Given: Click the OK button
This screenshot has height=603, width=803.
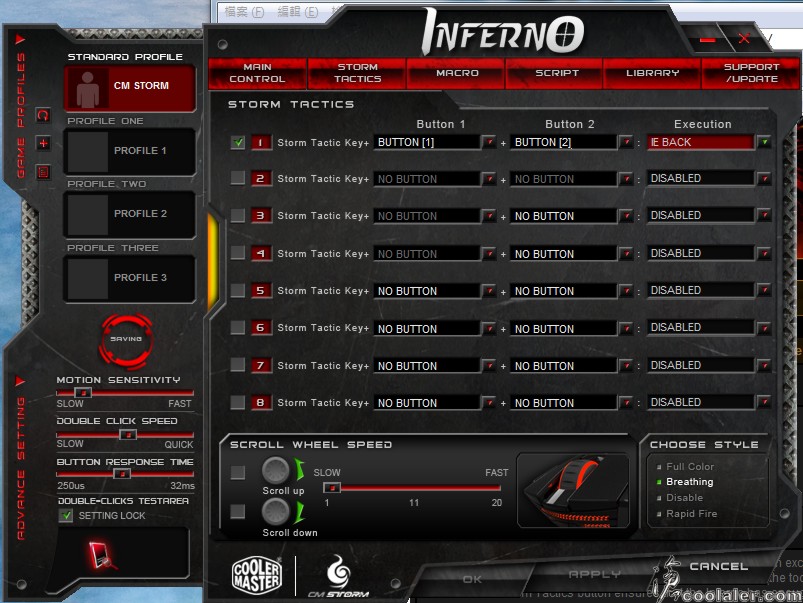Looking at the screenshot, I should (x=472, y=579).
